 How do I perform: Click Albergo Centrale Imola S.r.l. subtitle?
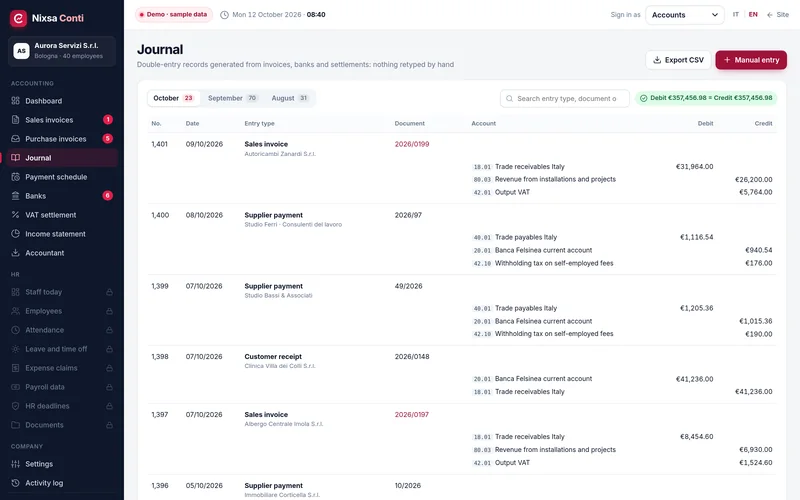click(x=284, y=424)
